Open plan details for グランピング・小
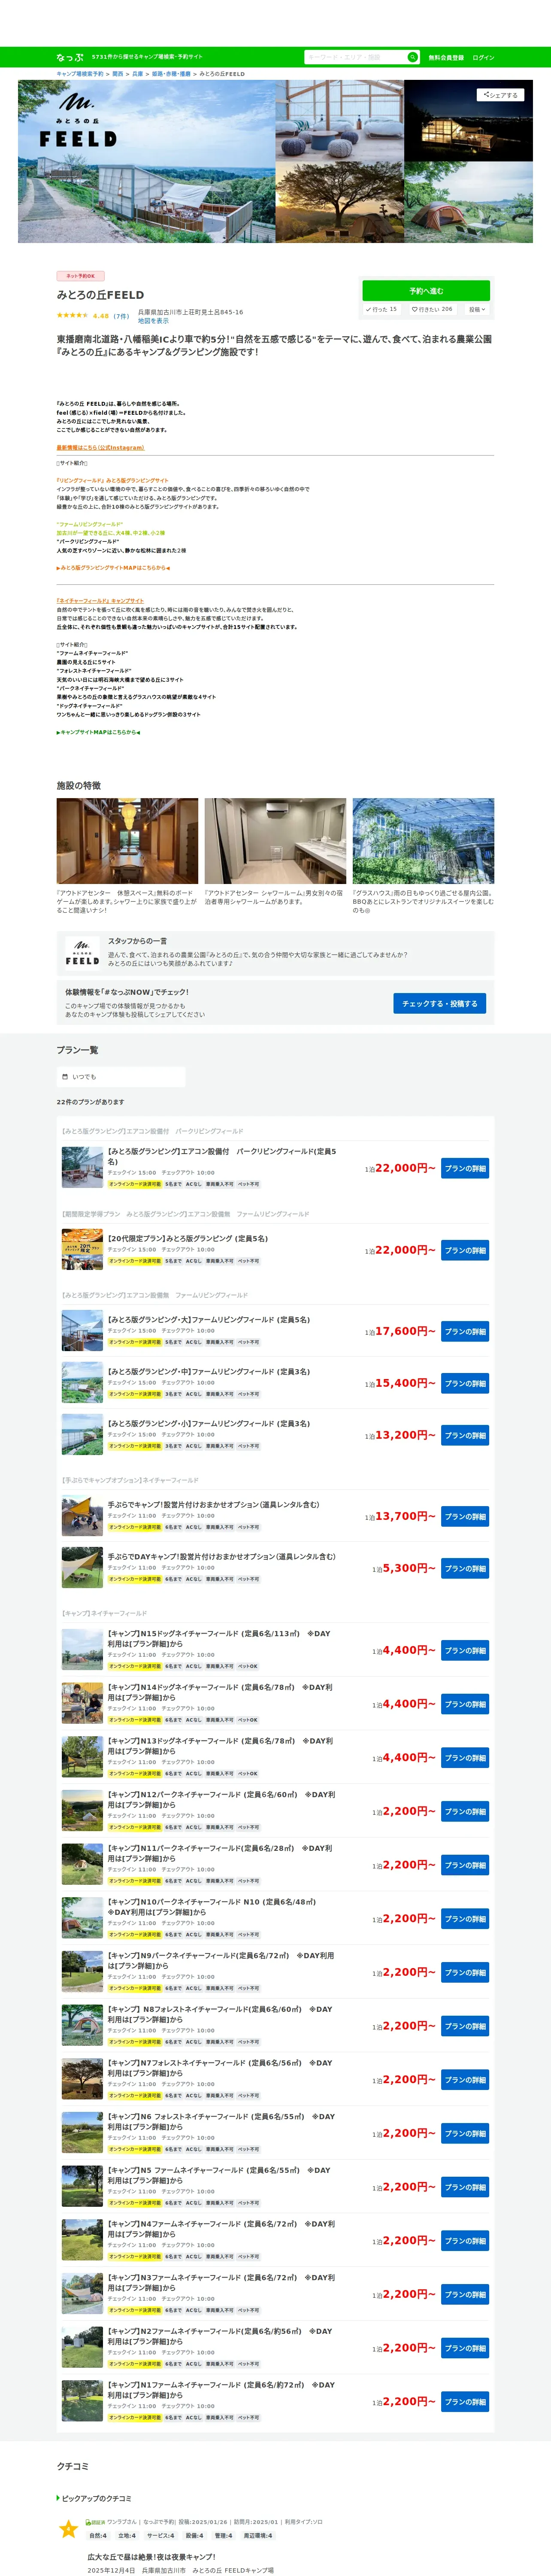The width and height of the screenshot is (551, 2576). click(465, 1435)
